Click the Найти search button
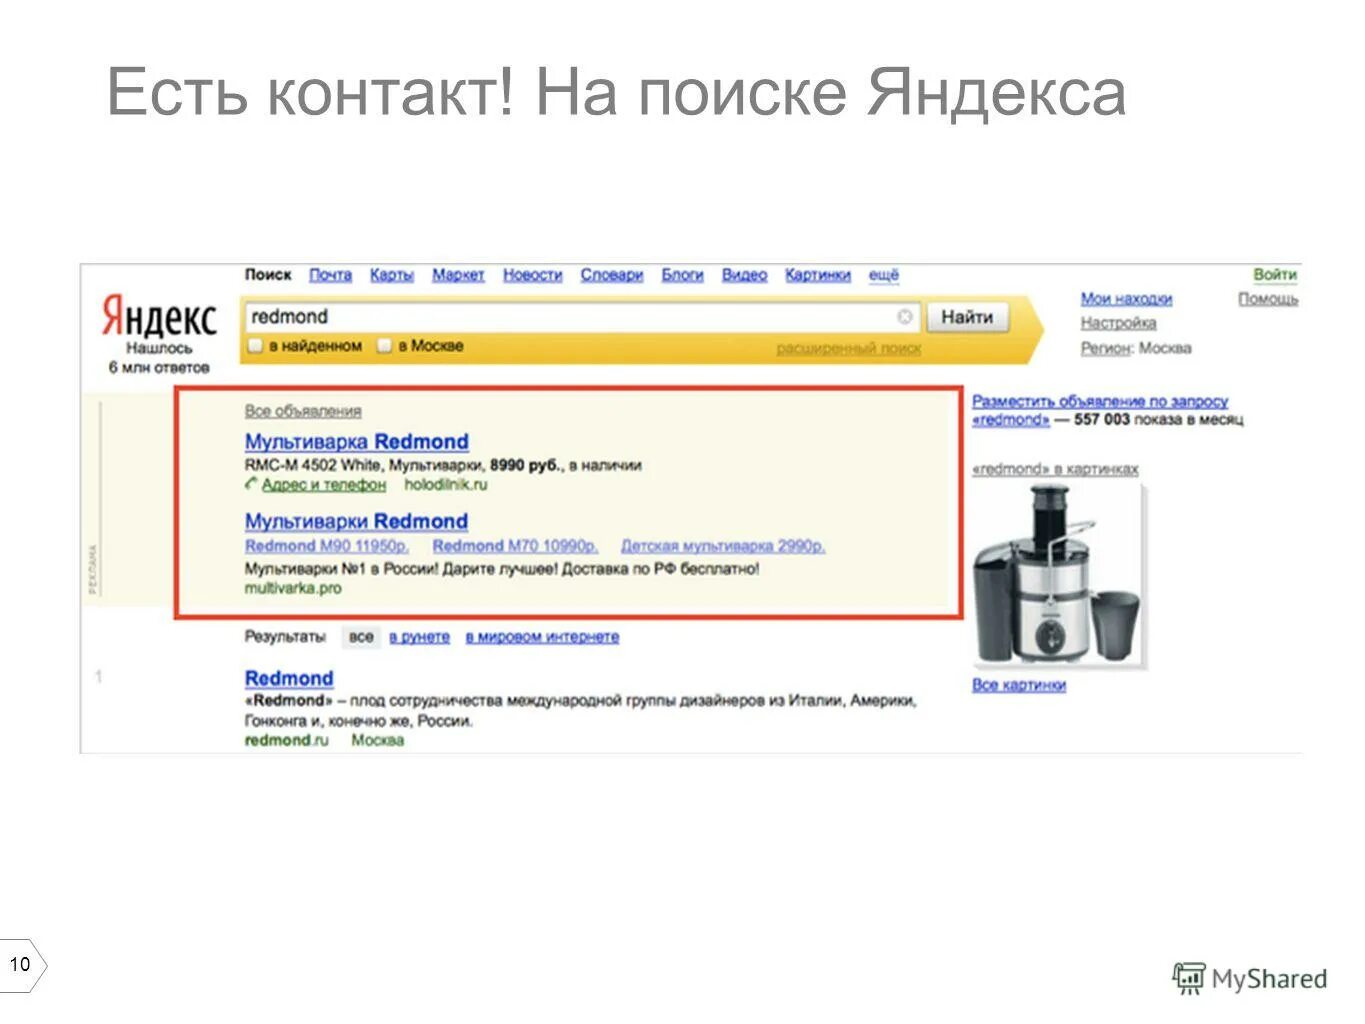The height and width of the screenshot is (1024, 1365). point(967,317)
